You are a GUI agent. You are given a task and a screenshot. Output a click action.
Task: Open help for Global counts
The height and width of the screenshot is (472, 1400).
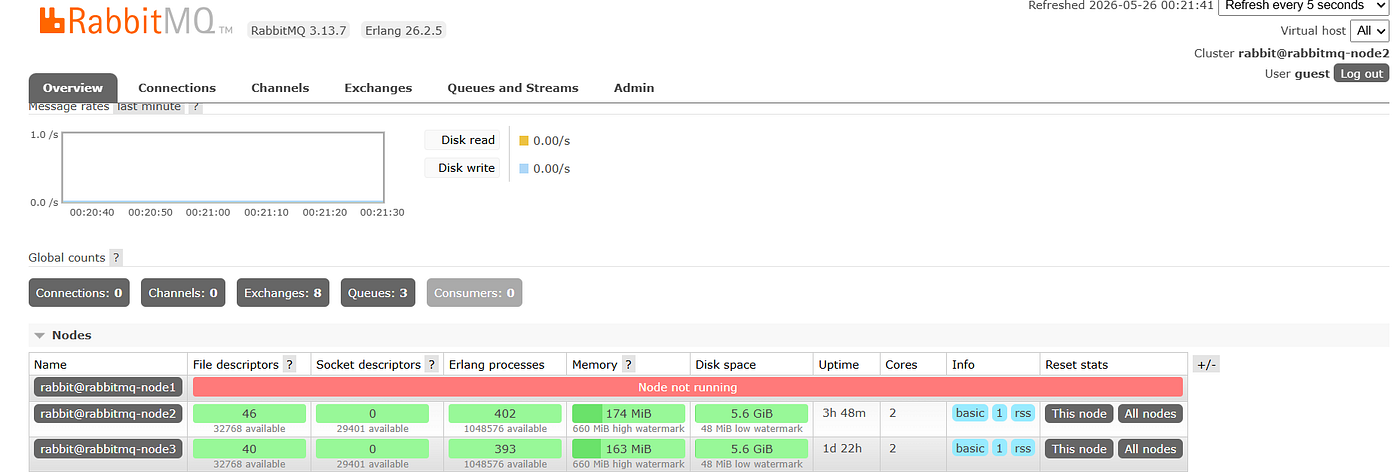click(x=116, y=258)
